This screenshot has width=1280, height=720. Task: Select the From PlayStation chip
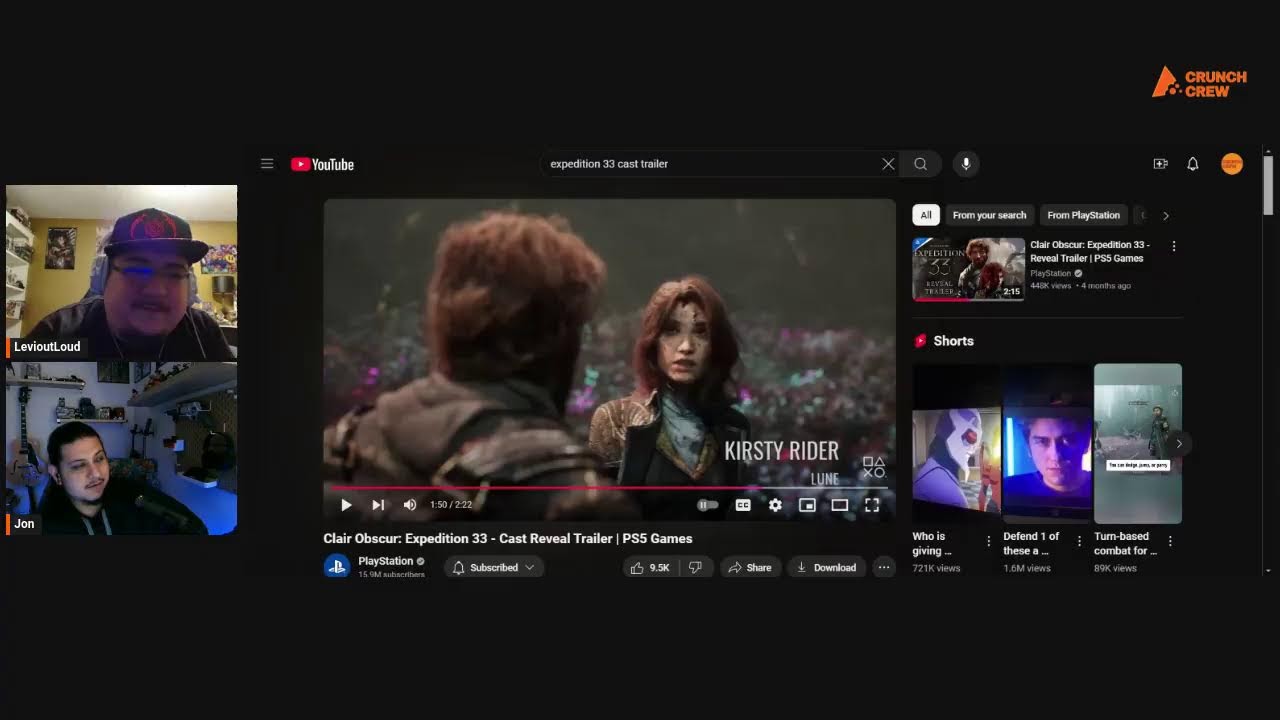pos(1084,215)
